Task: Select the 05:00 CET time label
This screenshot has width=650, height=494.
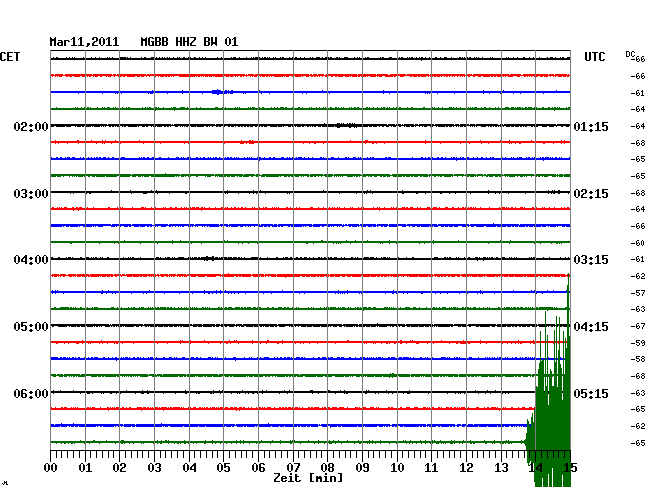Action: [x=31, y=327]
